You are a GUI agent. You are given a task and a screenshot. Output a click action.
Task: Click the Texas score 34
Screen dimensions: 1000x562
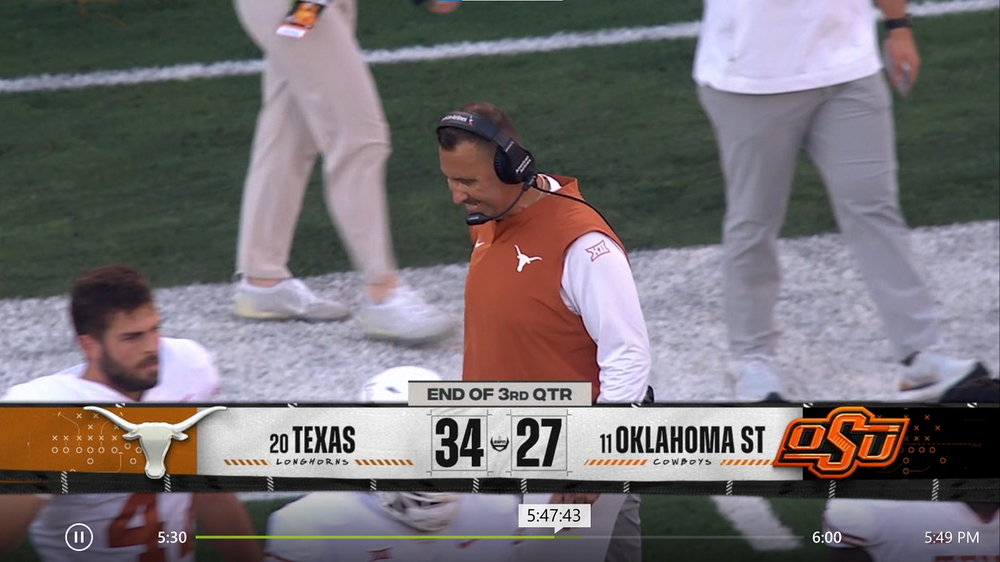pos(459,443)
